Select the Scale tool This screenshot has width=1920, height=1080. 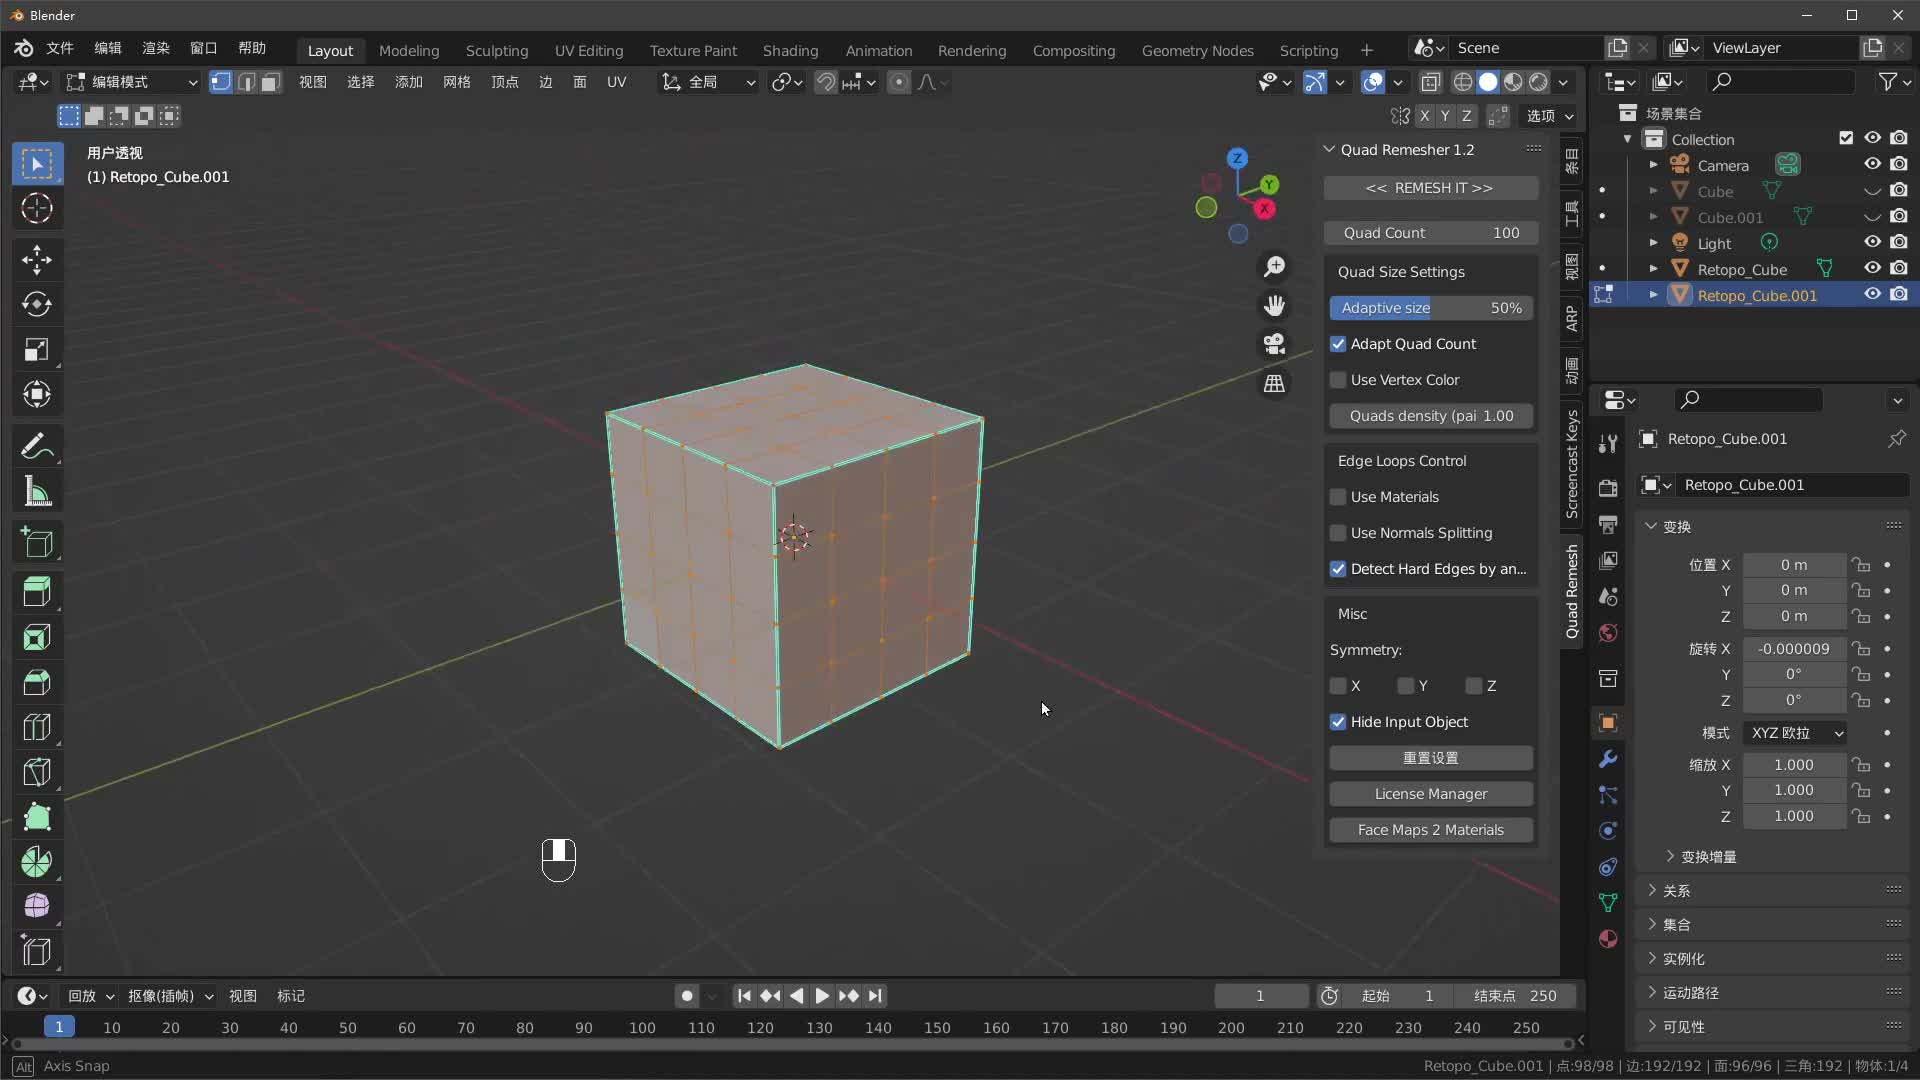click(37, 349)
